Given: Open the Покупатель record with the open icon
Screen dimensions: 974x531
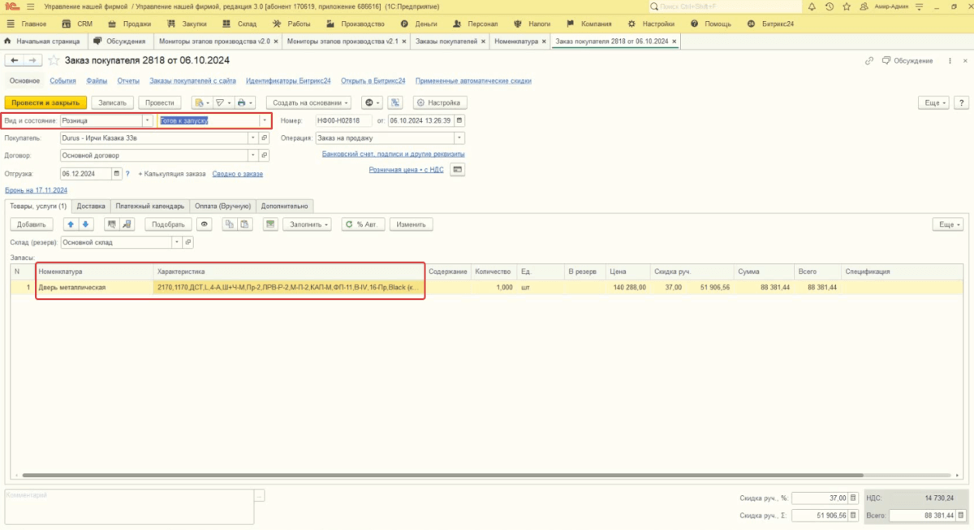Looking at the screenshot, I should pyautogui.click(x=264, y=138).
